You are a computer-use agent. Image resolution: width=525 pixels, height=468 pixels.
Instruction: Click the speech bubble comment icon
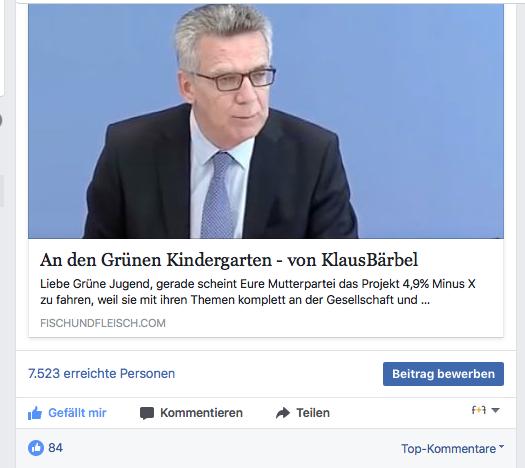[147, 413]
